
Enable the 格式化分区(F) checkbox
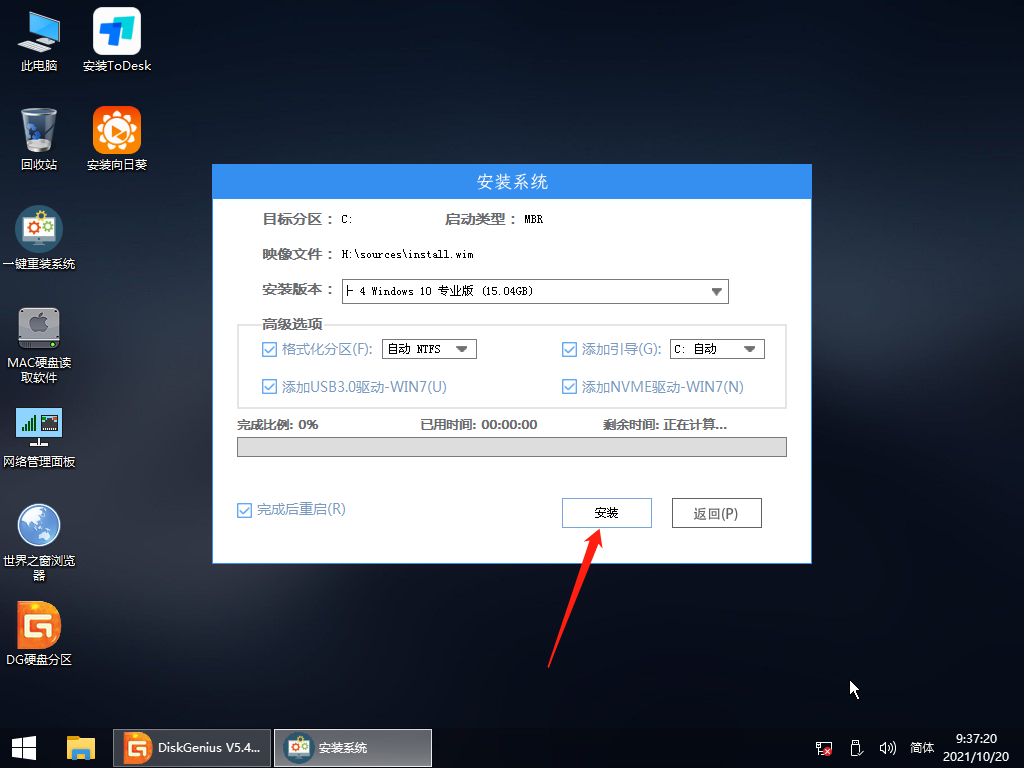coord(270,348)
